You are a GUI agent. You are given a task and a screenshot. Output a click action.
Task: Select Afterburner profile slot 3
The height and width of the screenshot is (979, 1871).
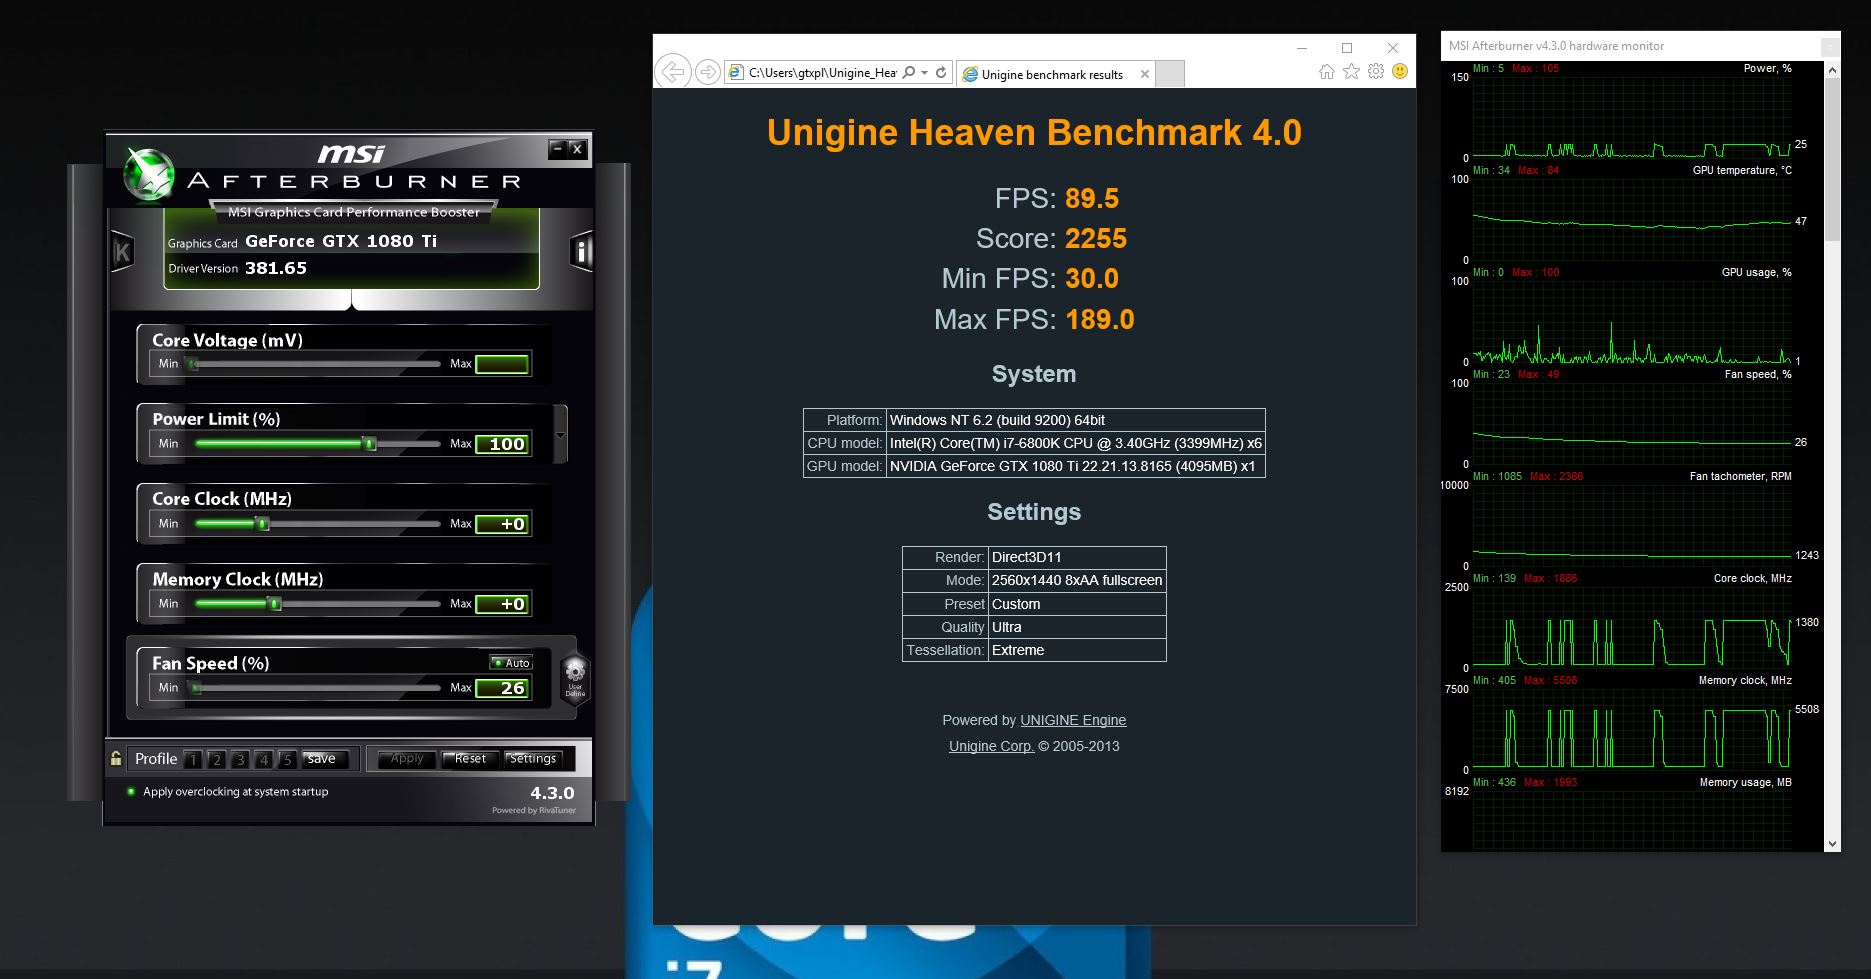coord(240,760)
